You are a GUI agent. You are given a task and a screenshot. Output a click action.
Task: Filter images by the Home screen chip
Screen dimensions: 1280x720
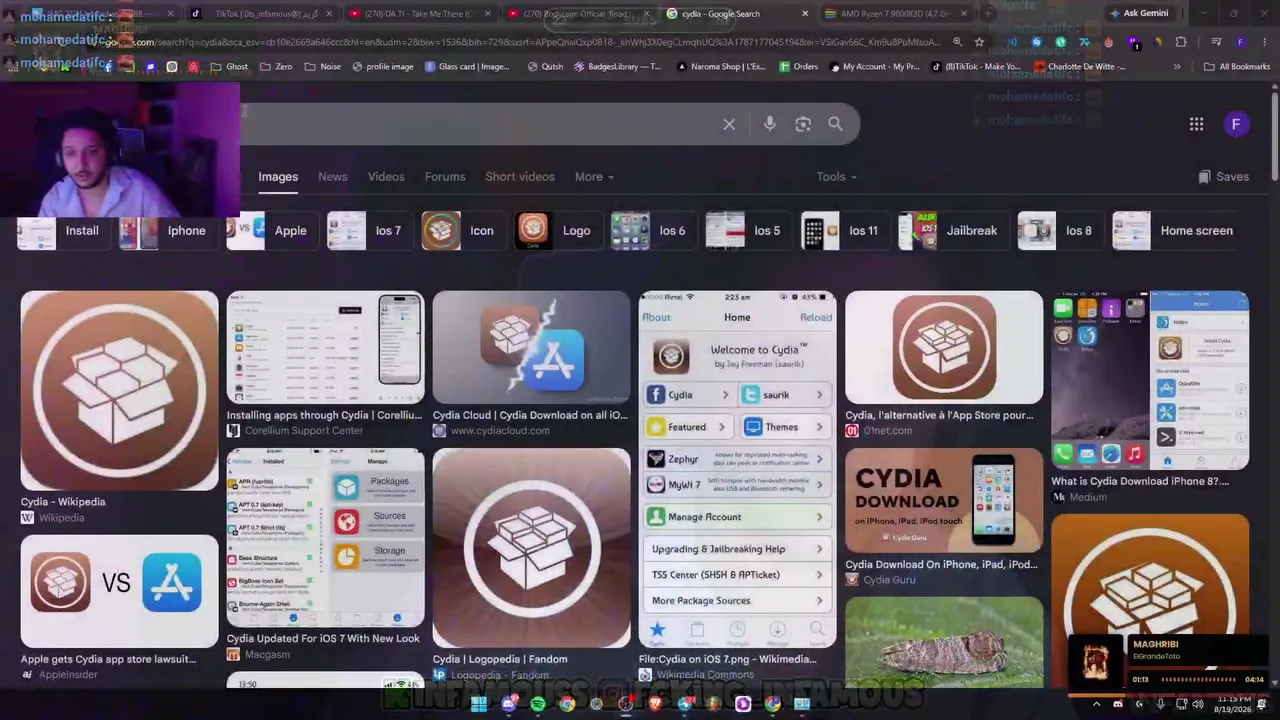(x=1178, y=231)
